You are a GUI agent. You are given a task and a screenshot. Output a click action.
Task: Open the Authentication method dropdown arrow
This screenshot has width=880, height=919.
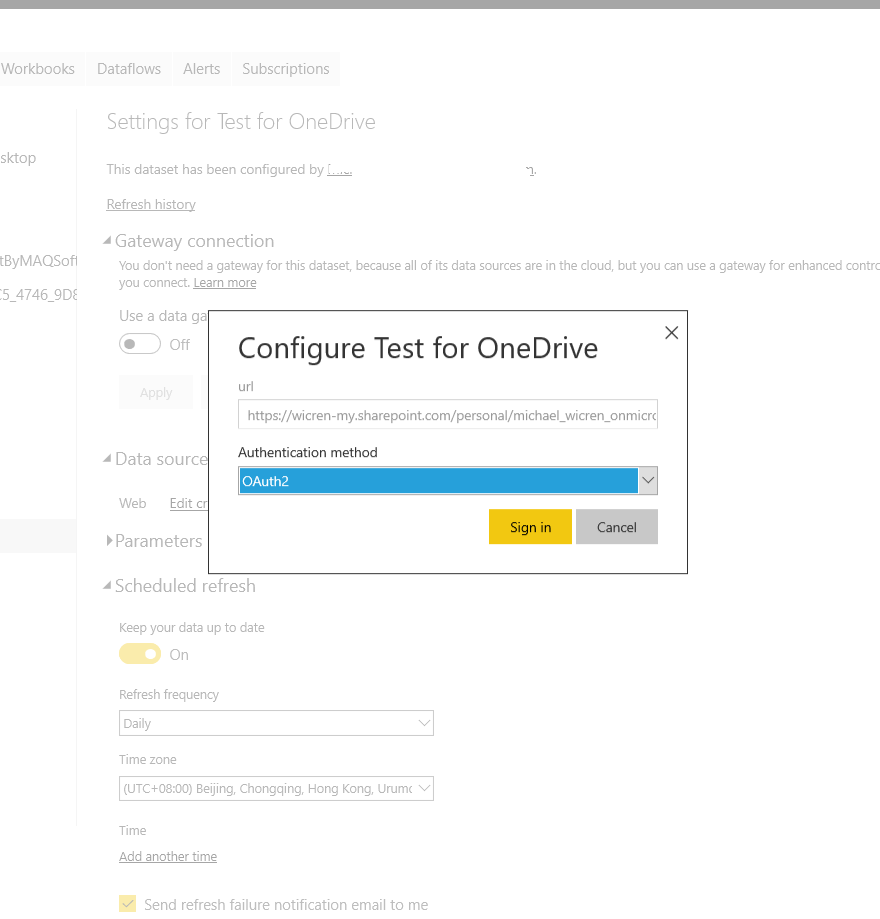point(648,481)
